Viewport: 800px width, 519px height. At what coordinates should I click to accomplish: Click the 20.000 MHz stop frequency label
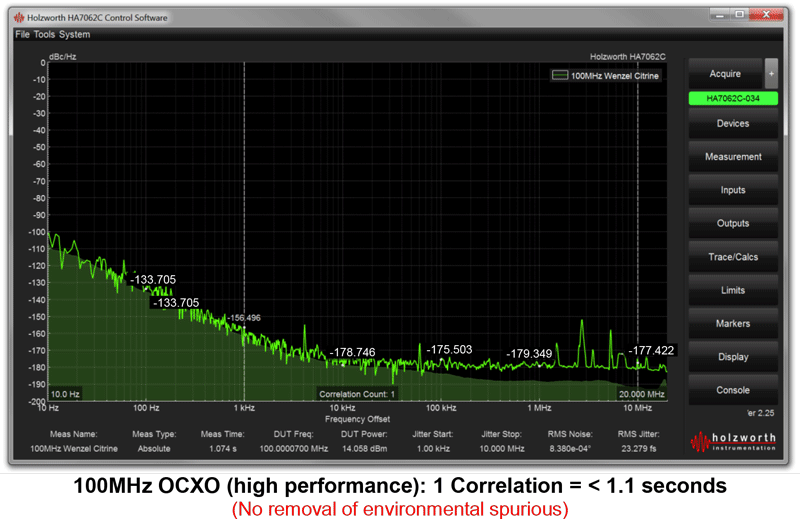pyautogui.click(x=641, y=394)
